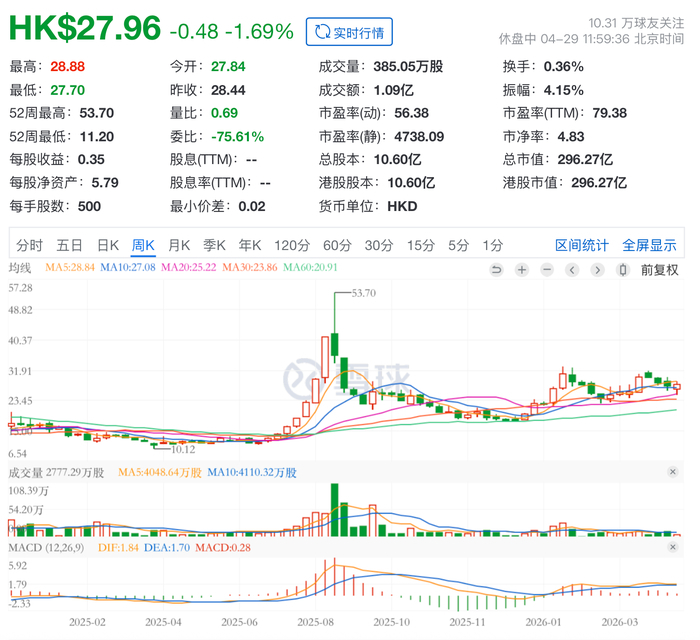The height and width of the screenshot is (640, 700).
Task: Switch to the 日K daily chart tab
Action: 107,245
